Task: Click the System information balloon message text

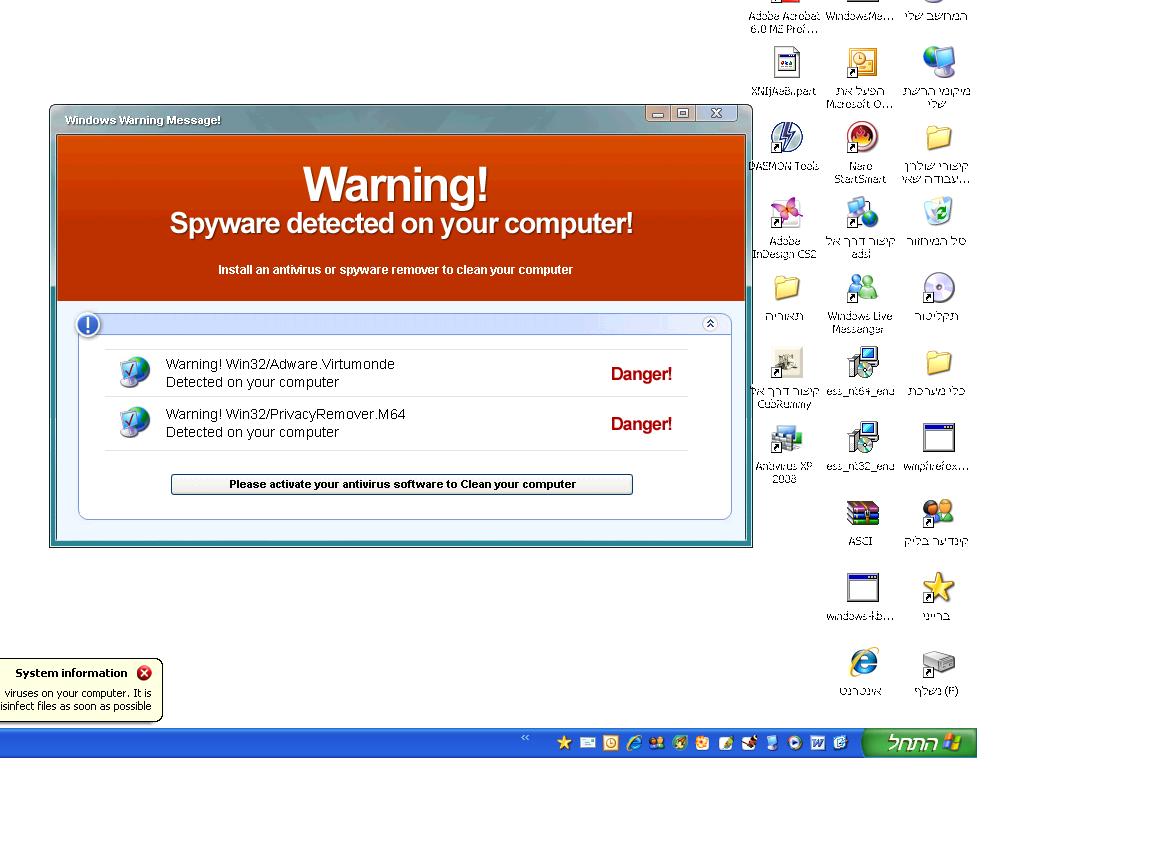Action: point(76,699)
